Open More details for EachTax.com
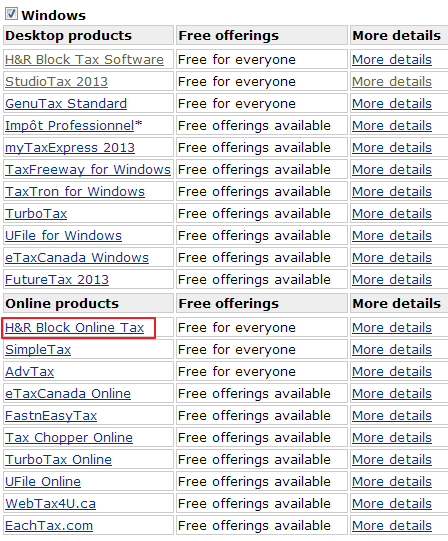The image size is (448, 541). click(392, 526)
